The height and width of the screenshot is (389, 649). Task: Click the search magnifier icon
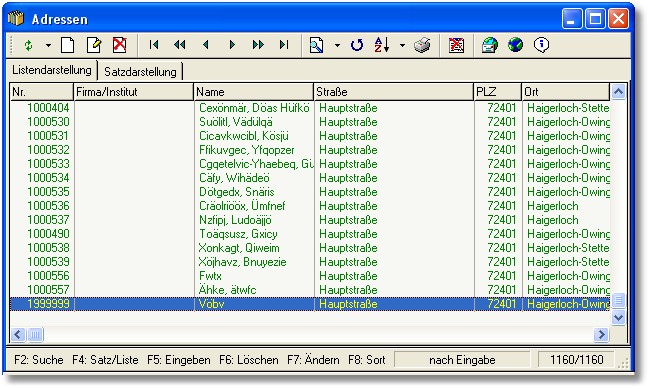[316, 45]
